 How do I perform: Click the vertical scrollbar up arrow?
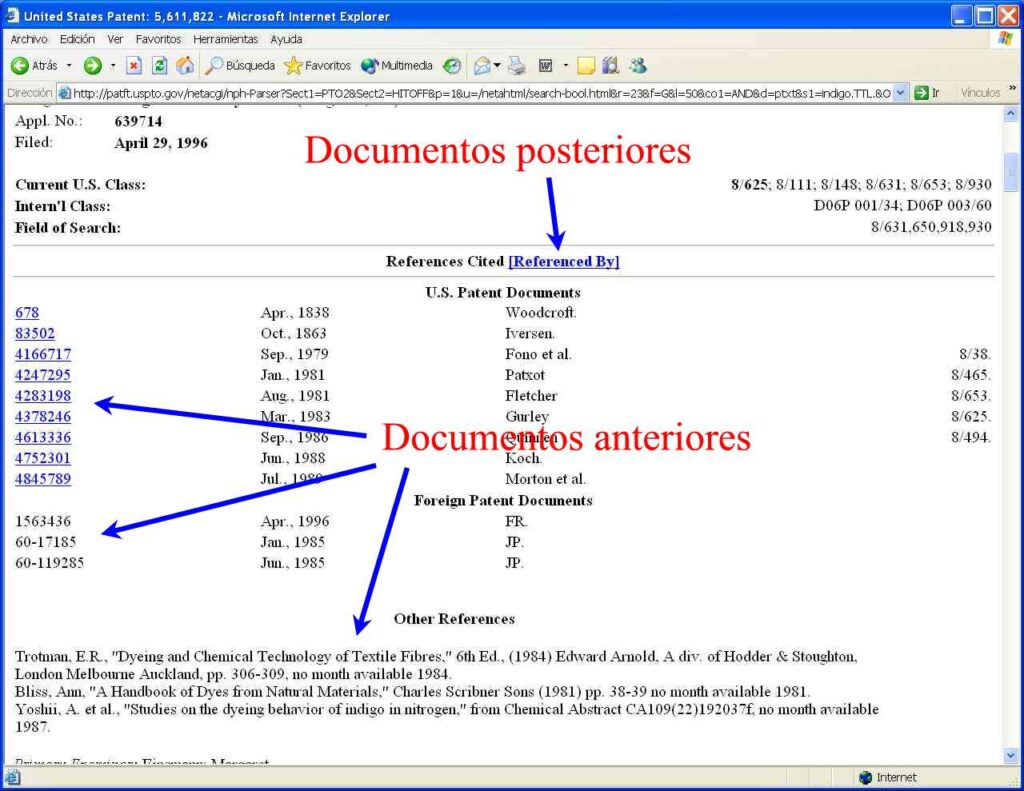click(x=1010, y=114)
